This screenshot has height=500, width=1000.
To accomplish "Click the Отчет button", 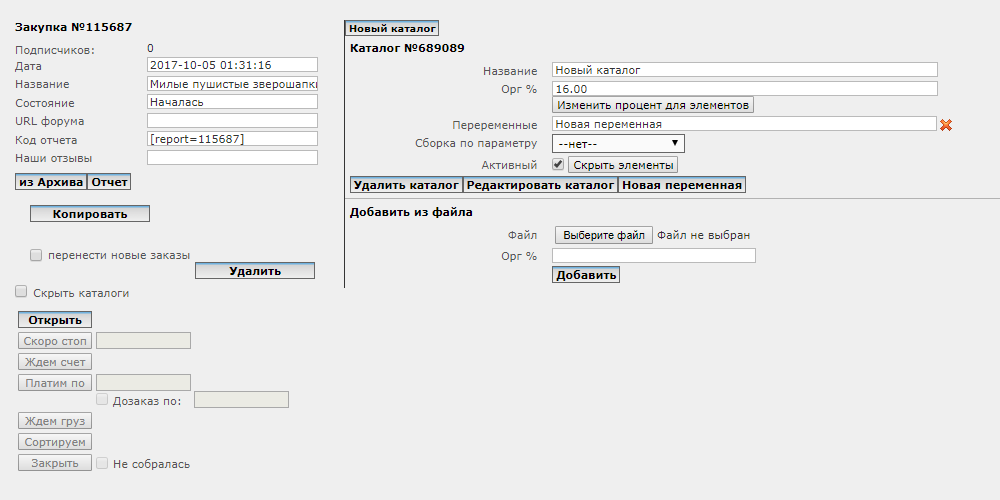I will tap(108, 182).
